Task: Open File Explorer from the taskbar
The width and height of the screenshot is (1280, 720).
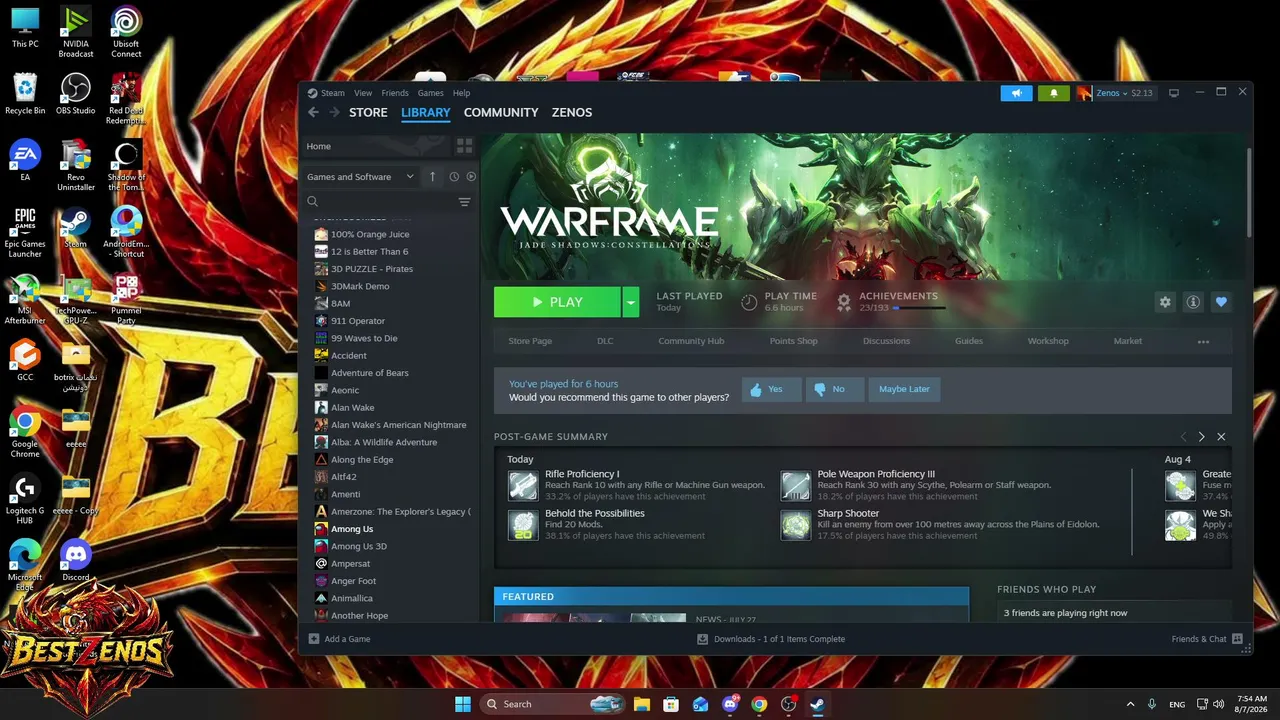Action: (642, 704)
